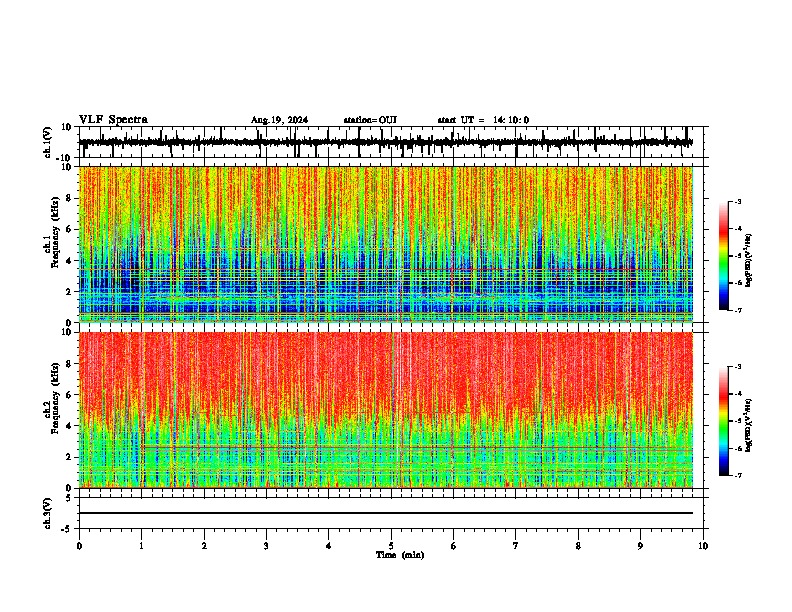The width and height of the screenshot is (792, 612).
Task: Select the date label "Aug.19, 2024"
Action: pos(279,120)
